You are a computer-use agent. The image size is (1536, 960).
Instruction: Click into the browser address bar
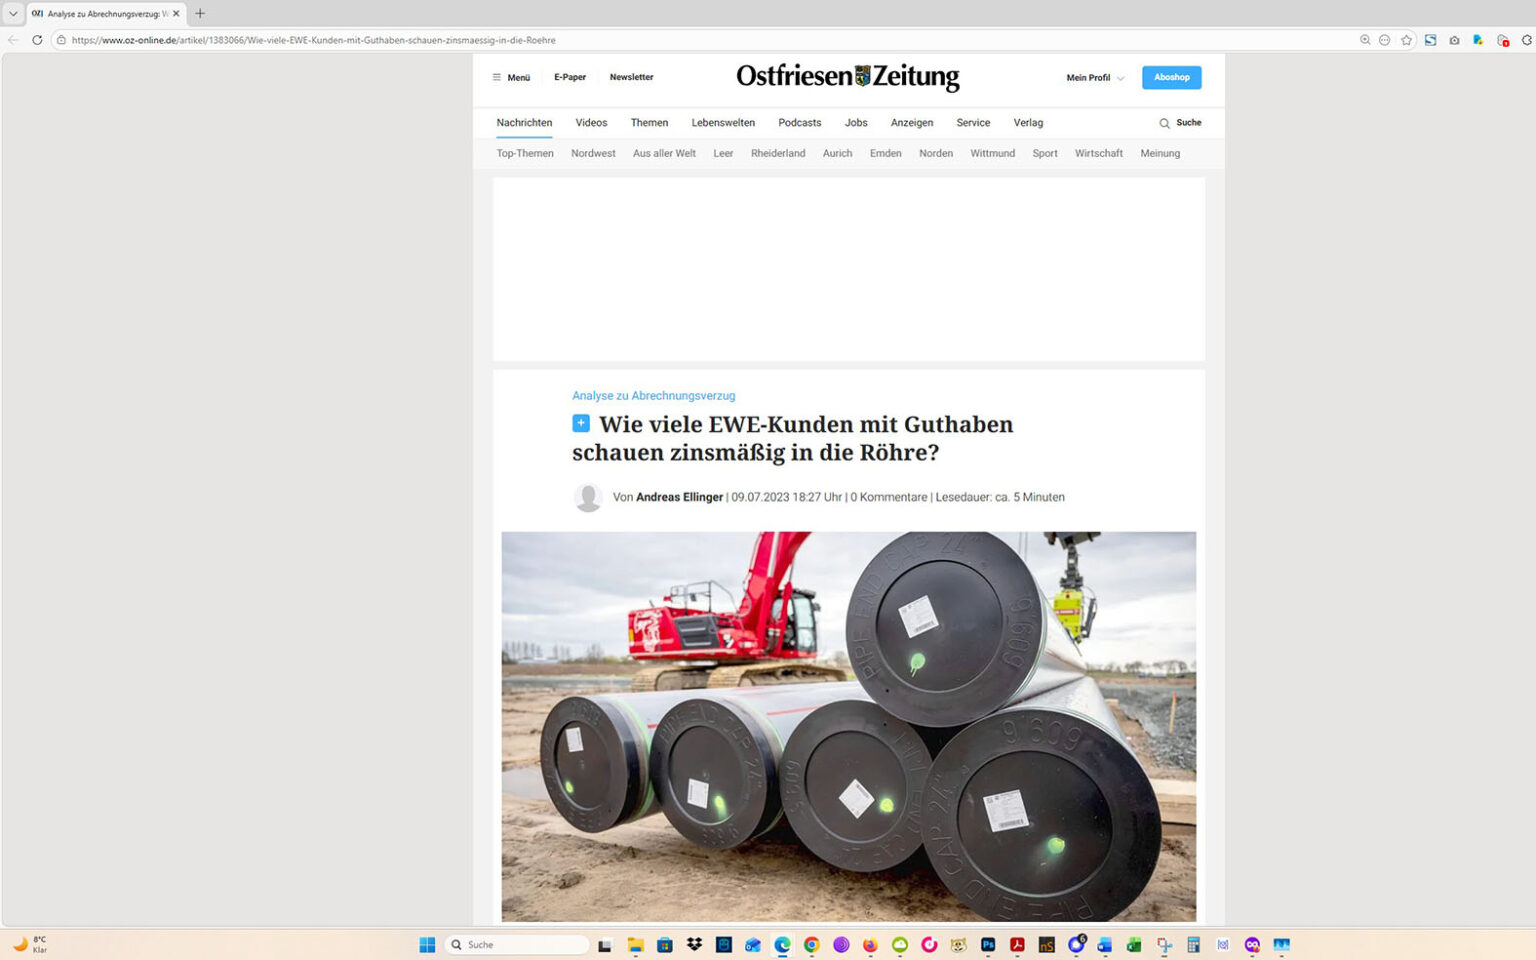[400, 40]
